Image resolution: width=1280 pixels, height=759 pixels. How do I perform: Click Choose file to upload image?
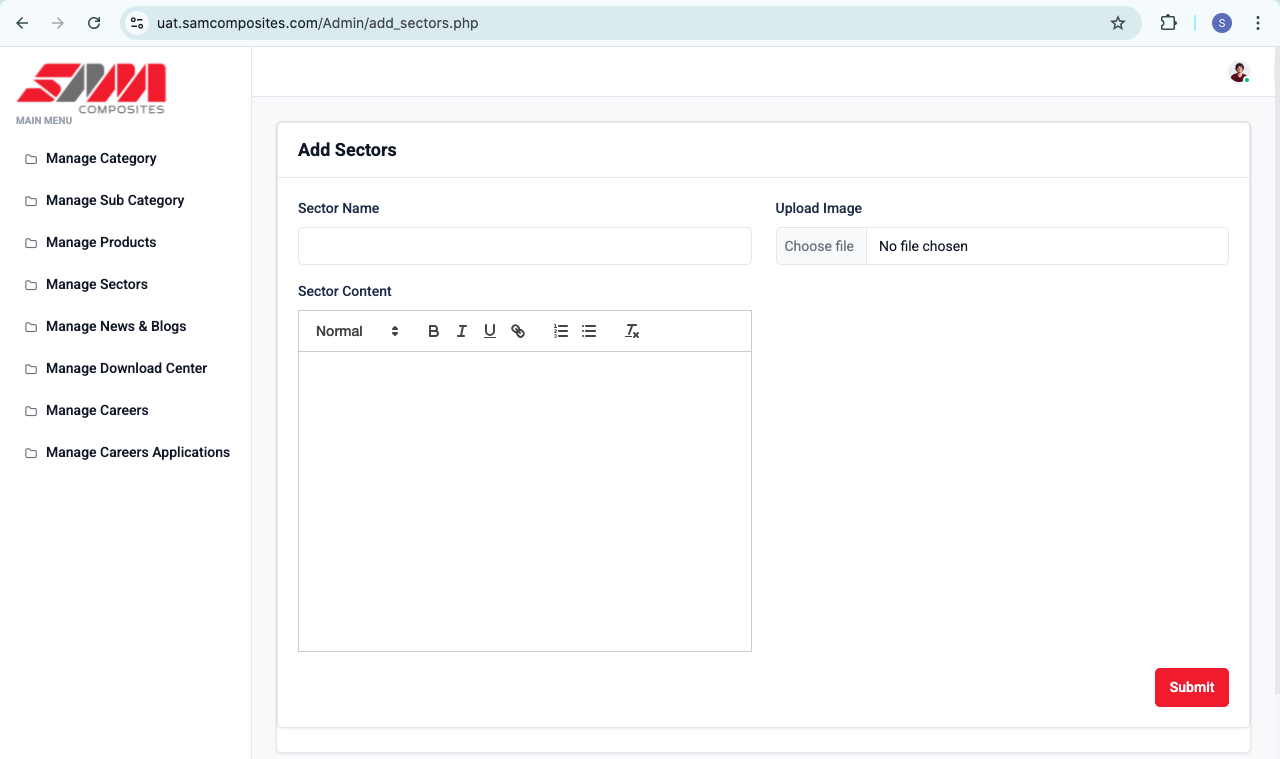click(819, 246)
